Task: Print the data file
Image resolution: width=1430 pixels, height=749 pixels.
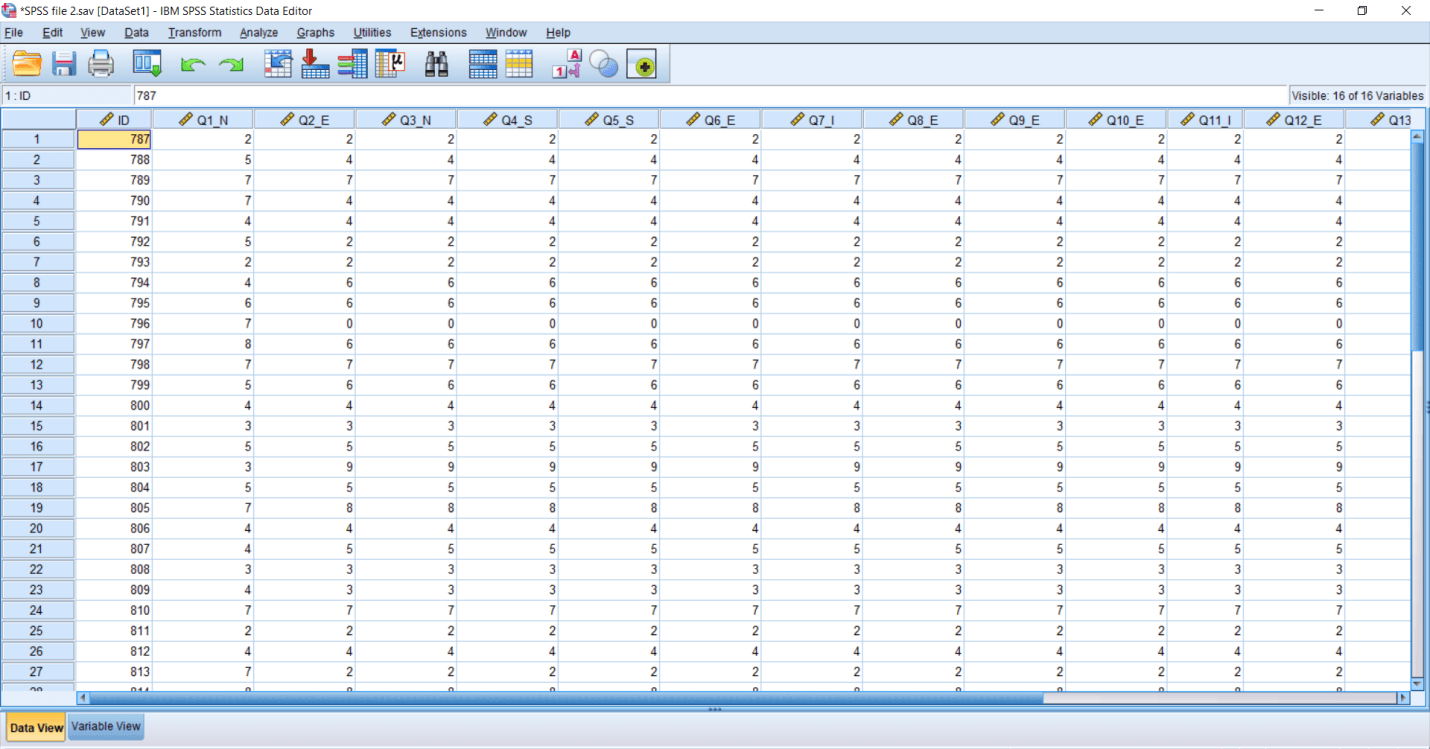Action: coord(100,63)
